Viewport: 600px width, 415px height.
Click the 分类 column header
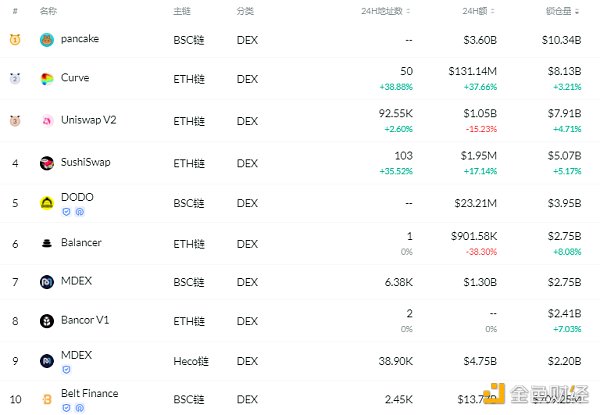[245, 11]
